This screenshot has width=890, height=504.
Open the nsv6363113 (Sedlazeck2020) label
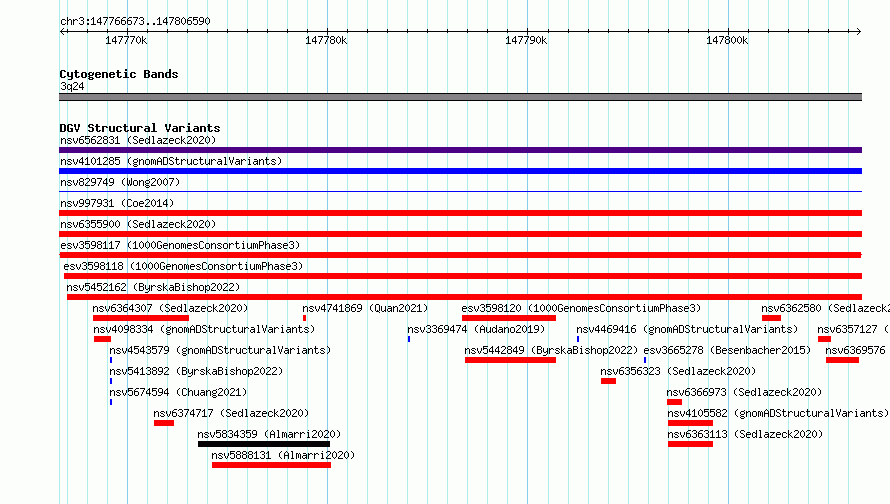coord(745,434)
